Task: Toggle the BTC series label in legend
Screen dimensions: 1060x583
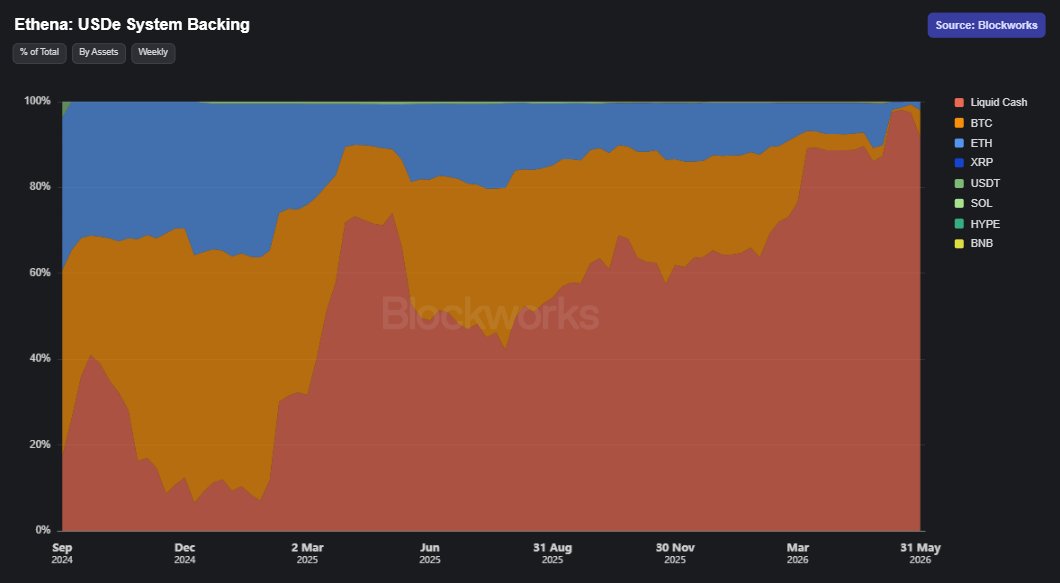Action: [x=981, y=123]
